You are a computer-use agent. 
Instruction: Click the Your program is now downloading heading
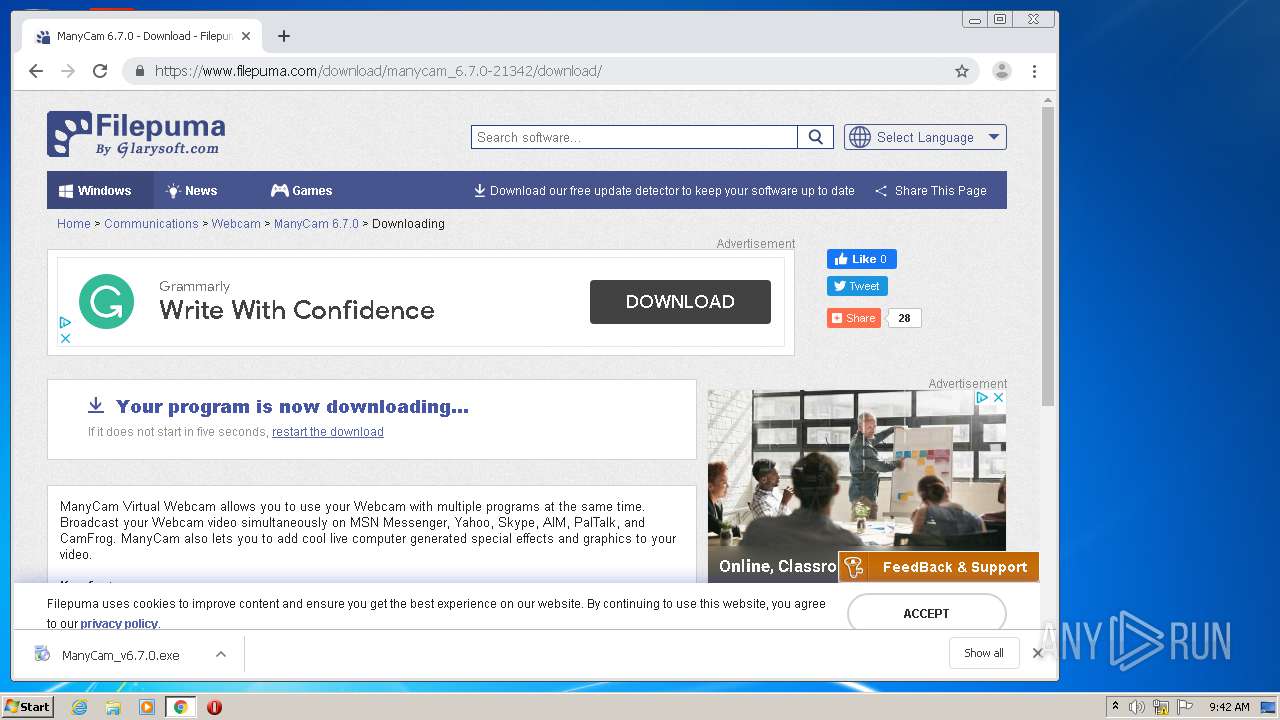tap(292, 406)
